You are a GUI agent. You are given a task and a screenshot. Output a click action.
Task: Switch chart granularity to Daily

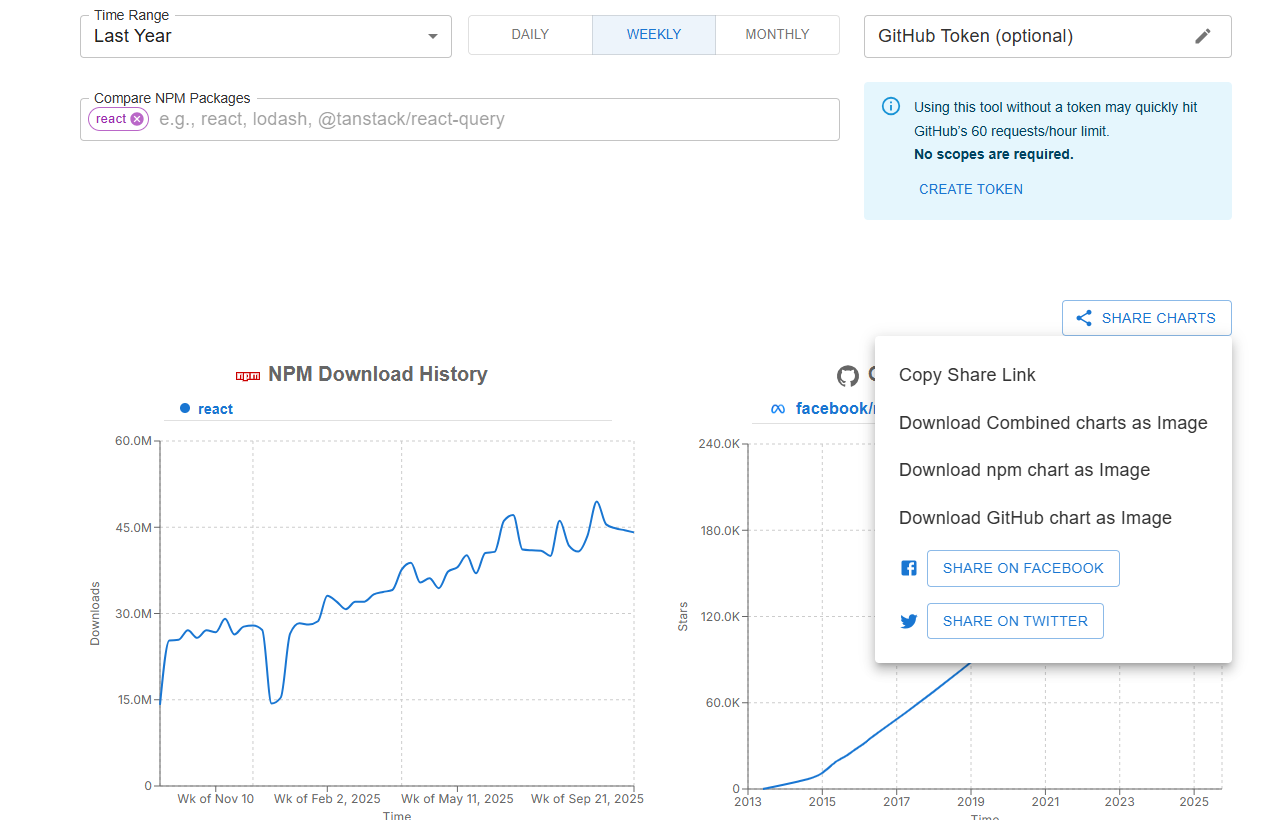coord(530,35)
